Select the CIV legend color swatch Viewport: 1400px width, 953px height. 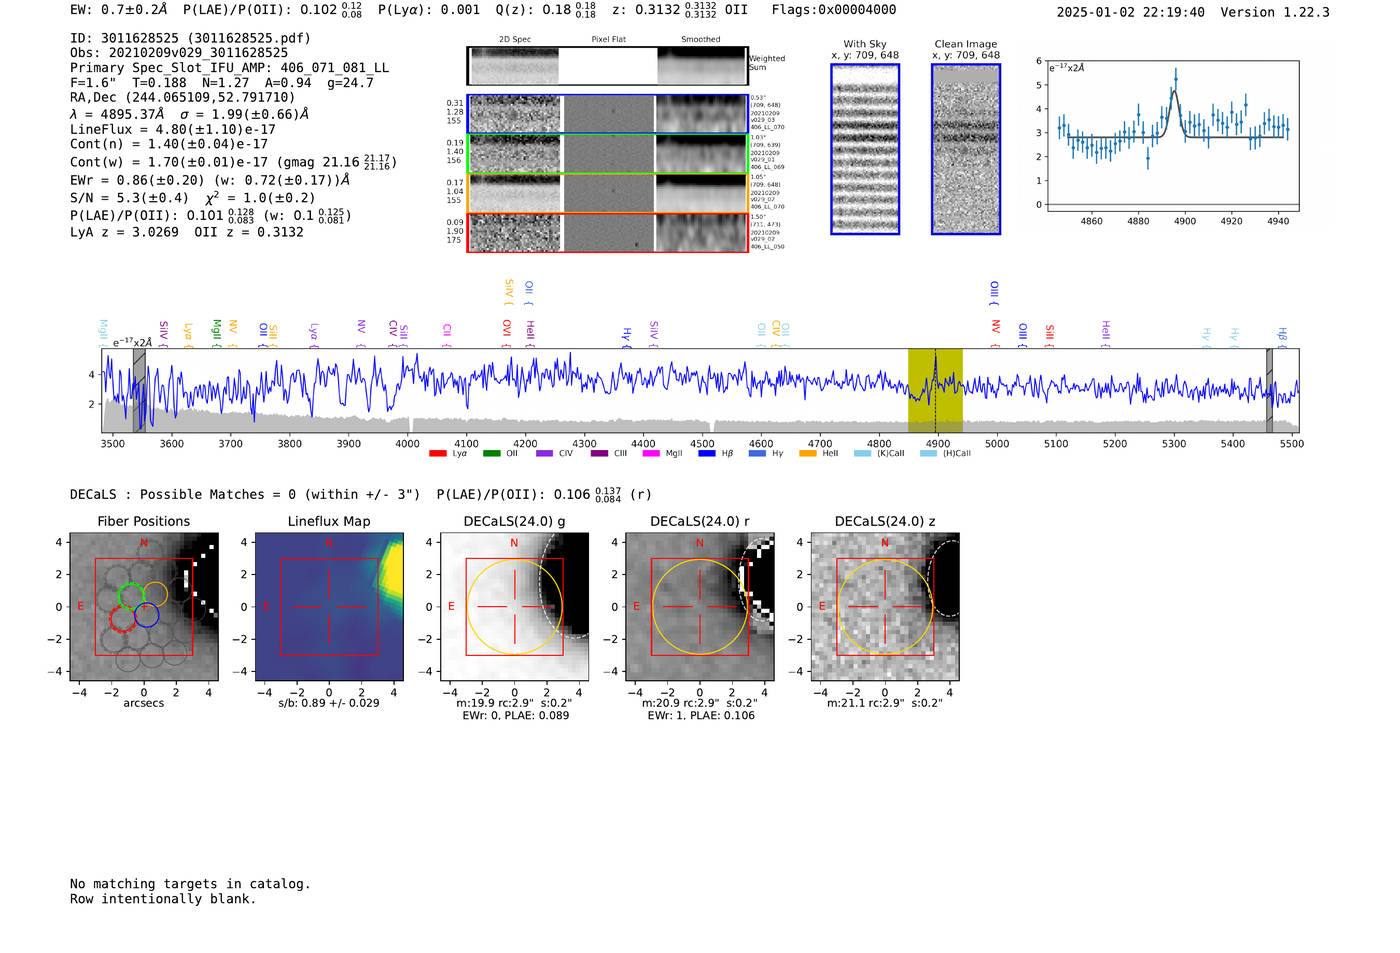click(x=544, y=453)
